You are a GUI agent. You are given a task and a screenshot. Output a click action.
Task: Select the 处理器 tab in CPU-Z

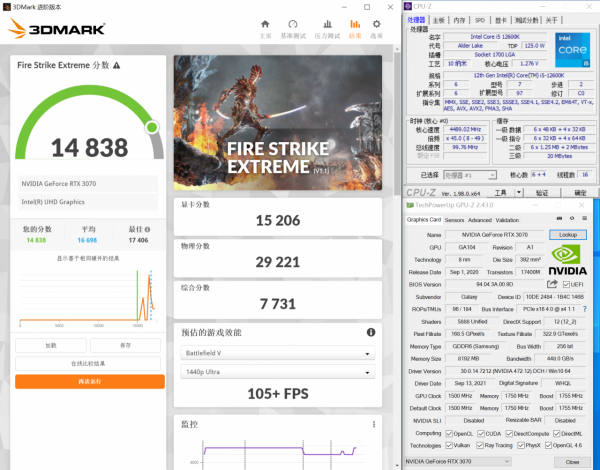416,20
